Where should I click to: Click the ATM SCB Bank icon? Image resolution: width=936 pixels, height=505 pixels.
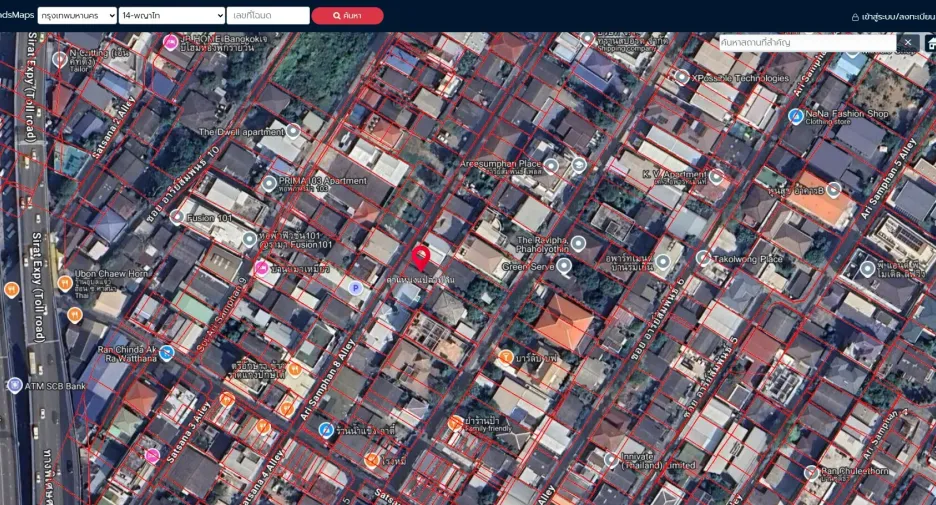[14, 386]
